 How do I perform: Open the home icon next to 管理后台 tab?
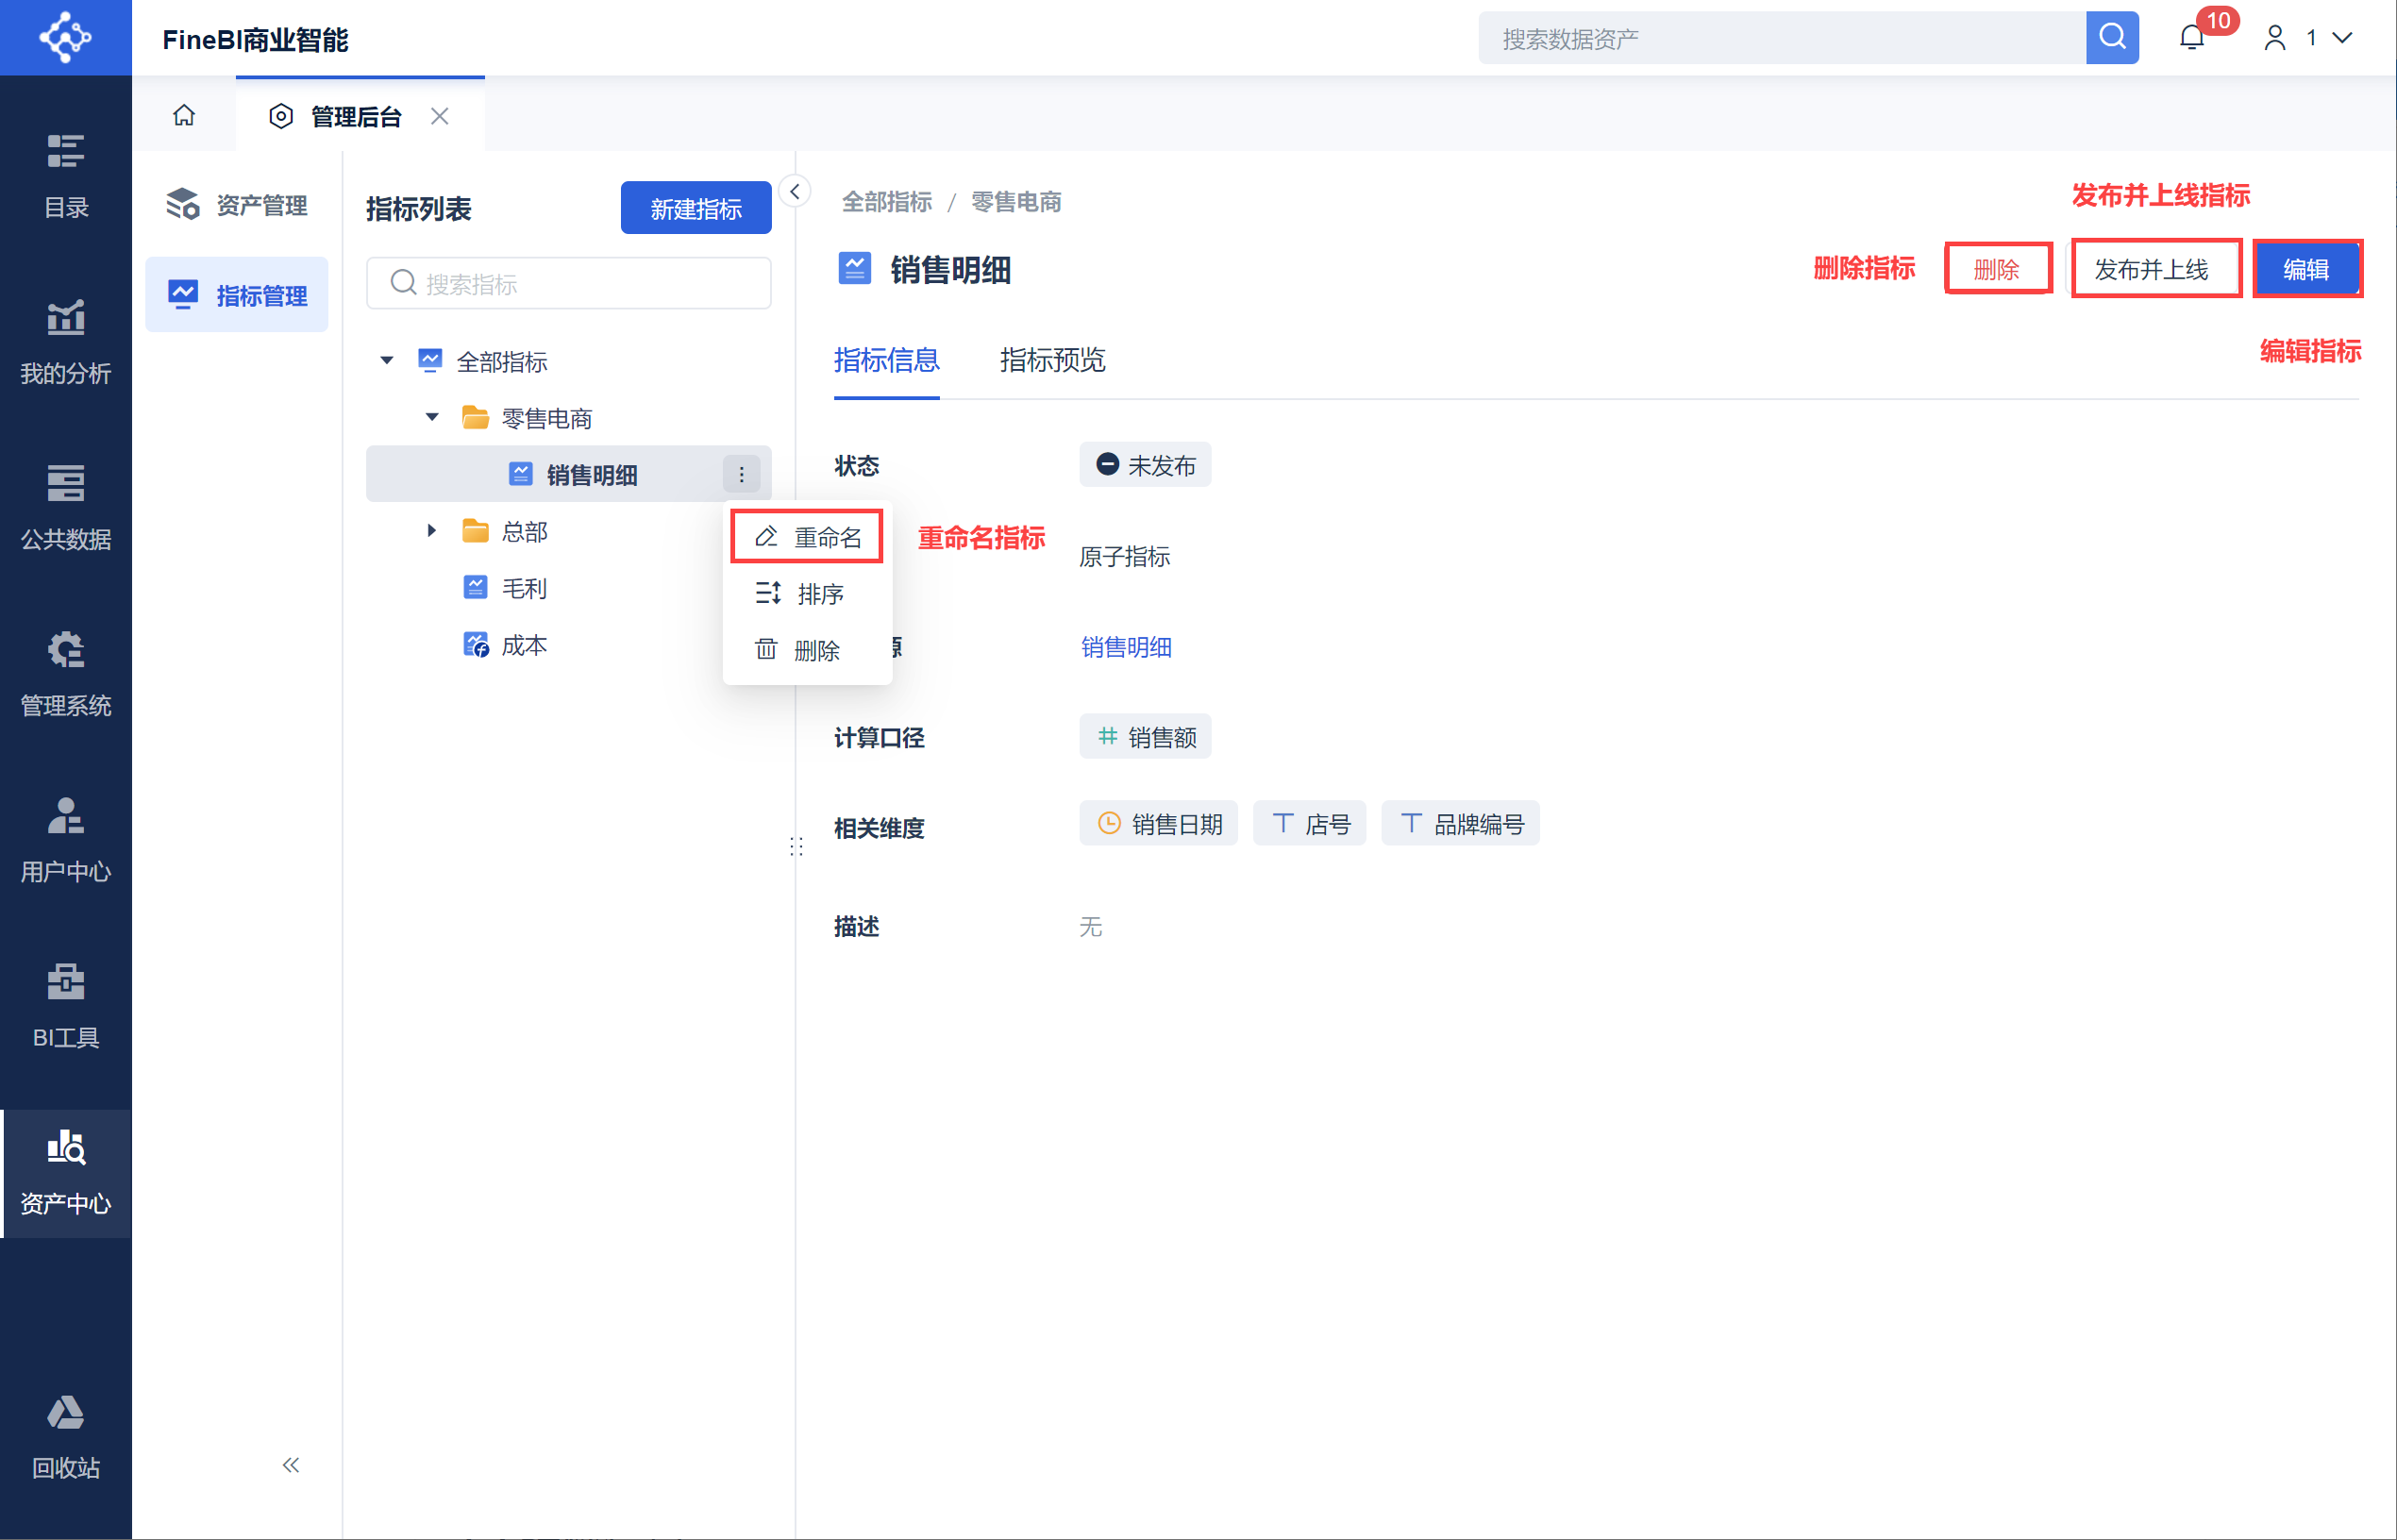(x=184, y=114)
